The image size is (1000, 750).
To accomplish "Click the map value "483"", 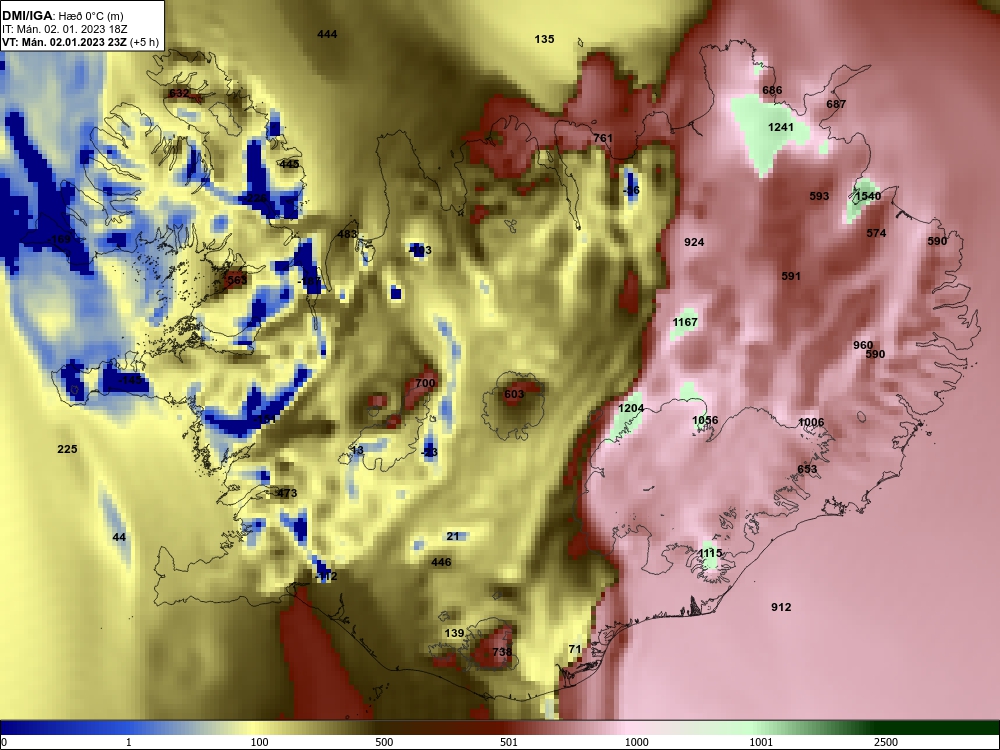I will (347, 235).
